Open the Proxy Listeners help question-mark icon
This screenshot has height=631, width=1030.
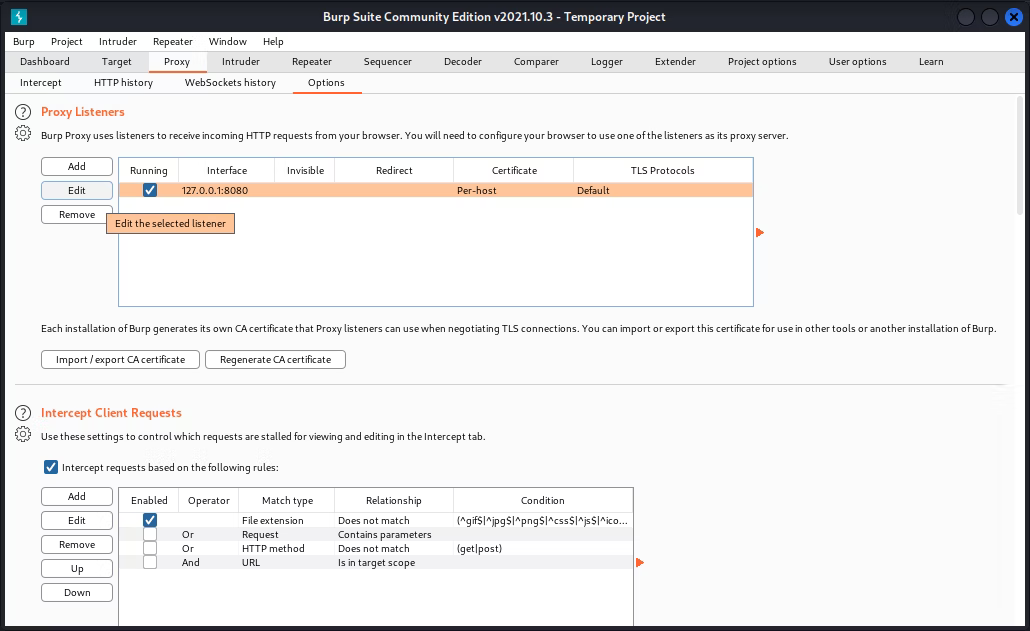click(x=23, y=112)
